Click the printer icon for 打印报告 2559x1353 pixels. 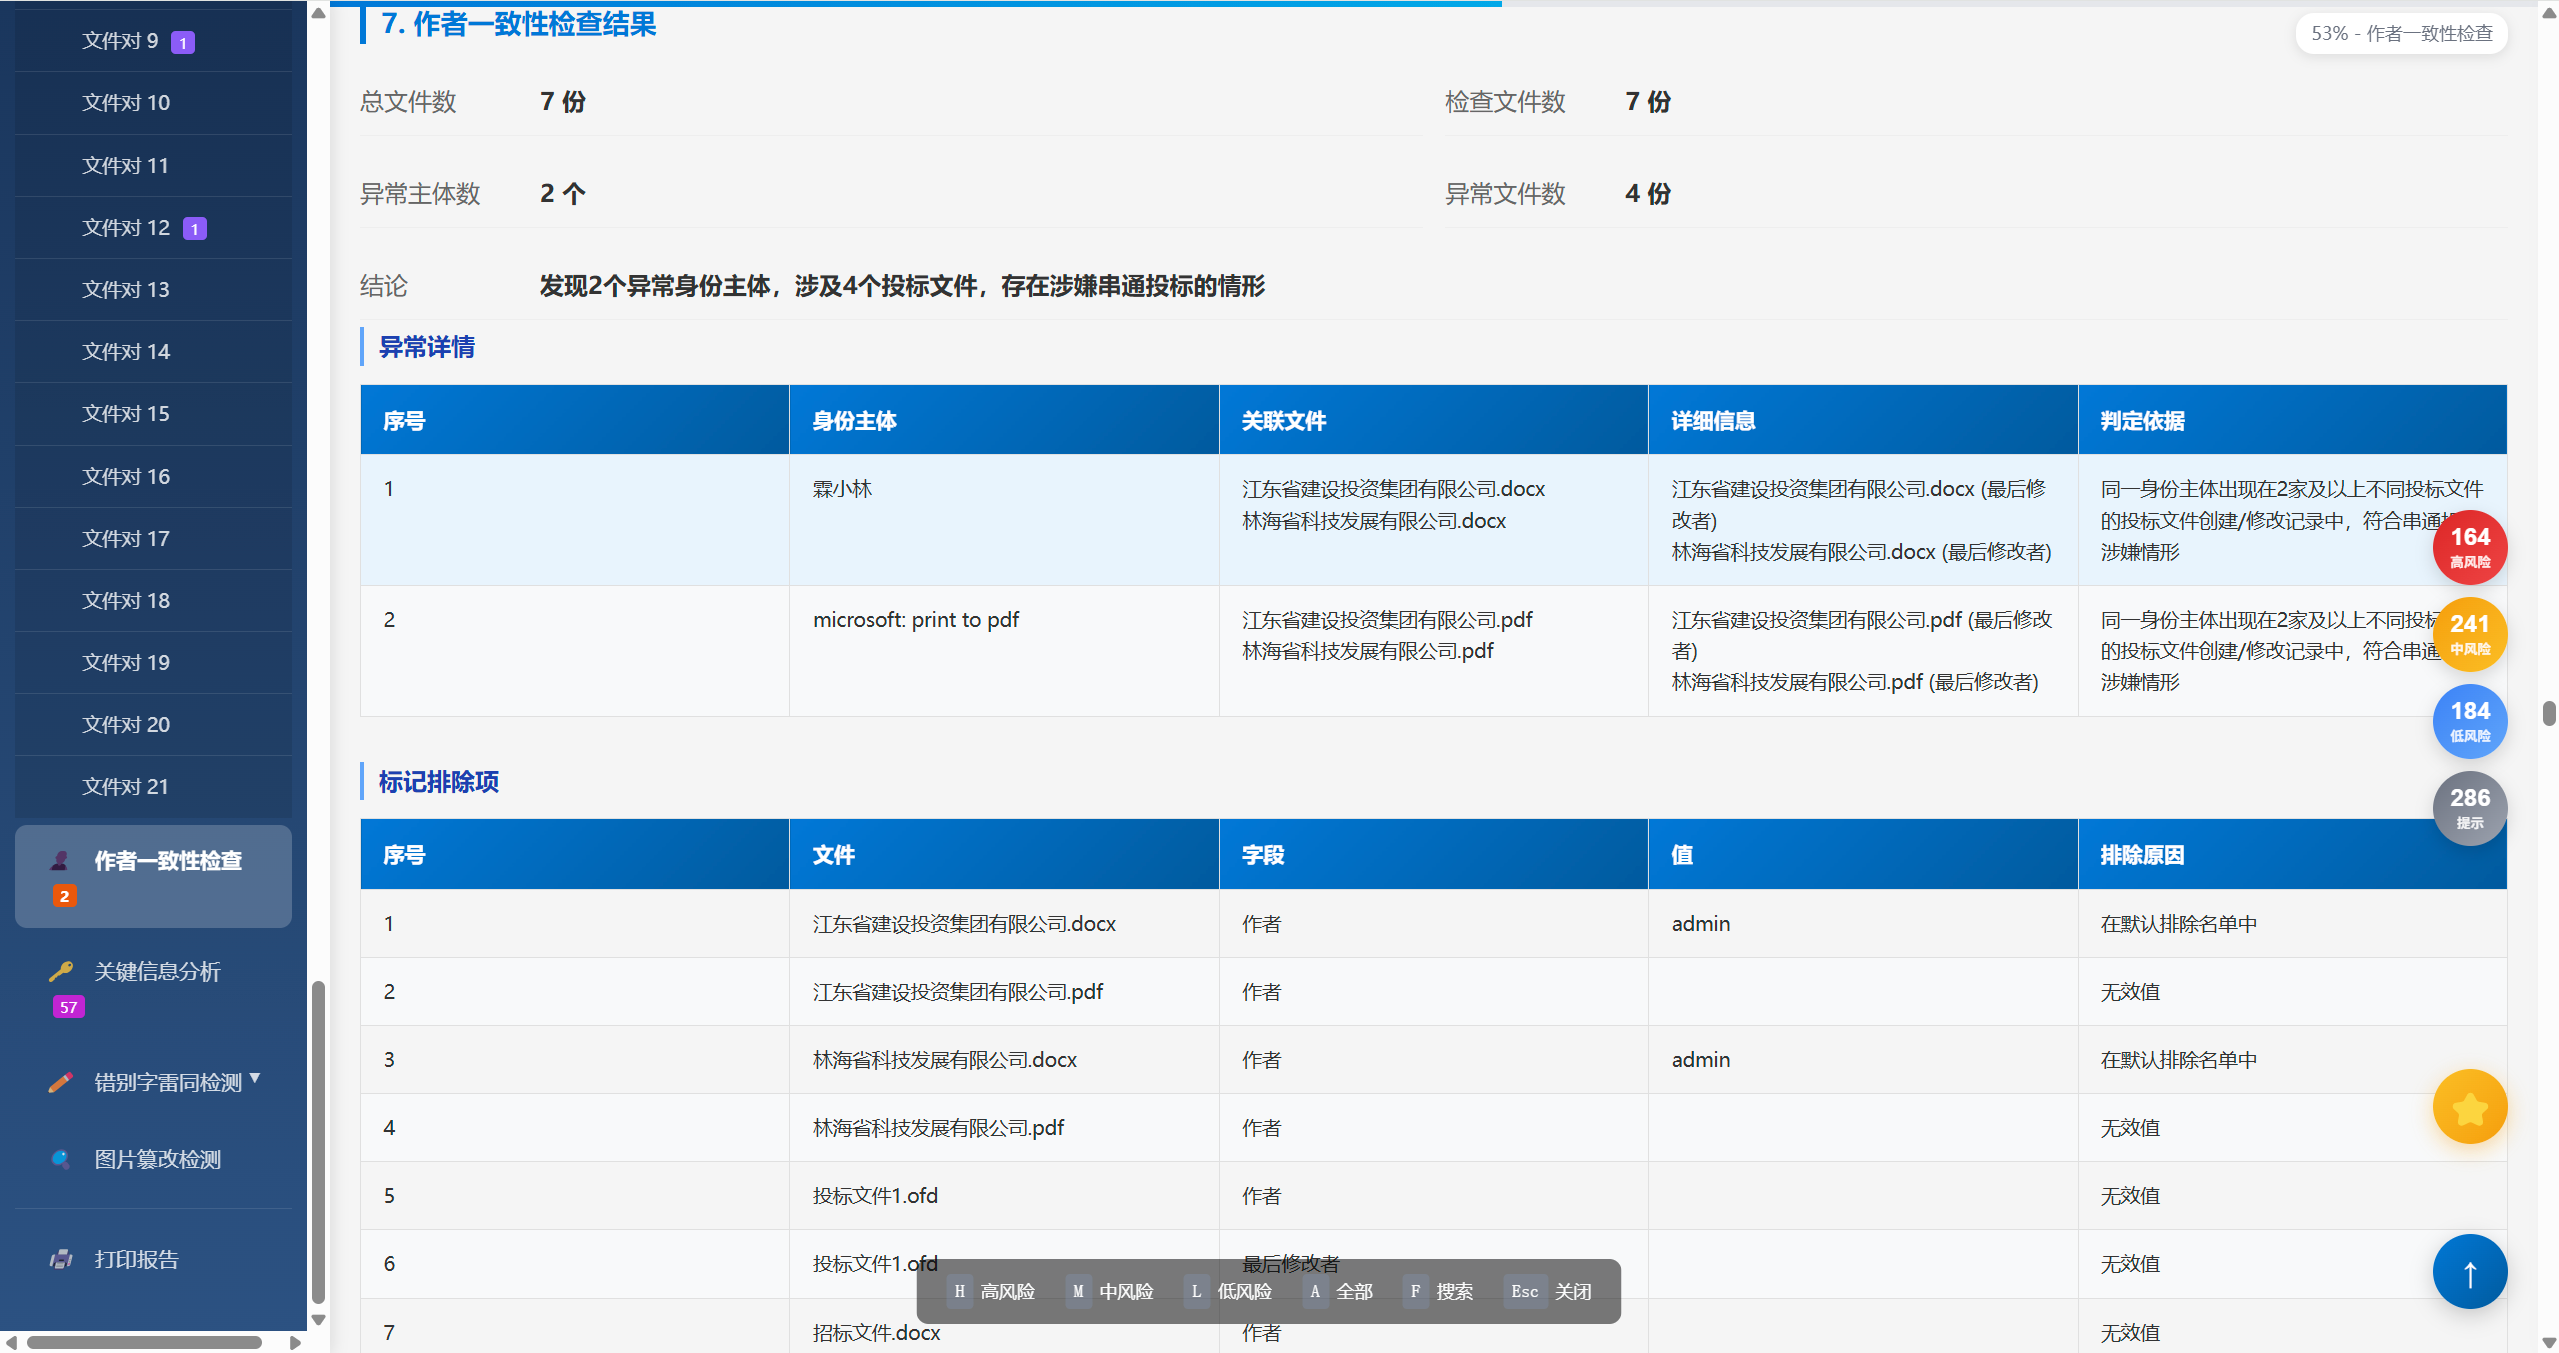click(x=61, y=1259)
